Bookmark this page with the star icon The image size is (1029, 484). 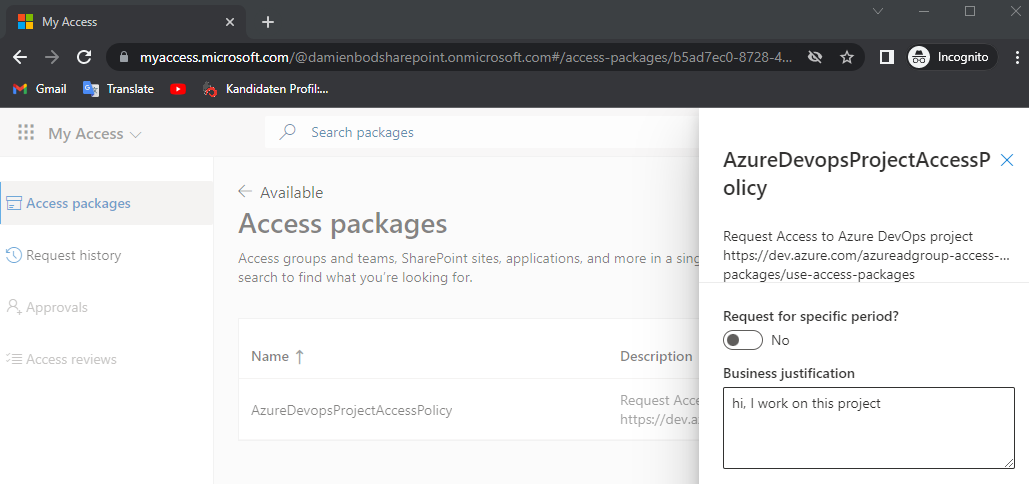(847, 57)
